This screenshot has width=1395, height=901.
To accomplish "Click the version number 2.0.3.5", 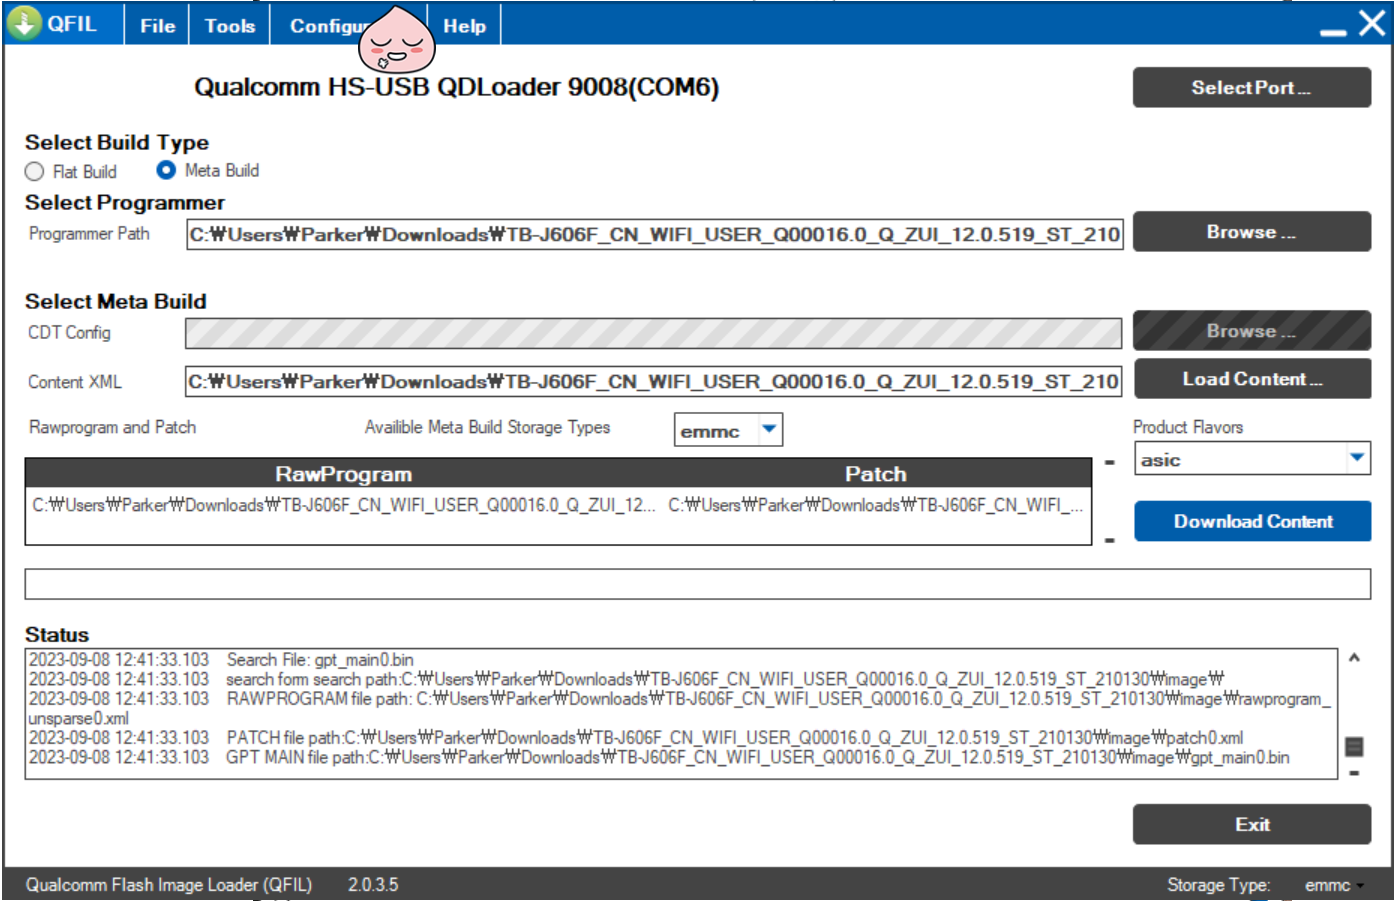I will (373, 885).
